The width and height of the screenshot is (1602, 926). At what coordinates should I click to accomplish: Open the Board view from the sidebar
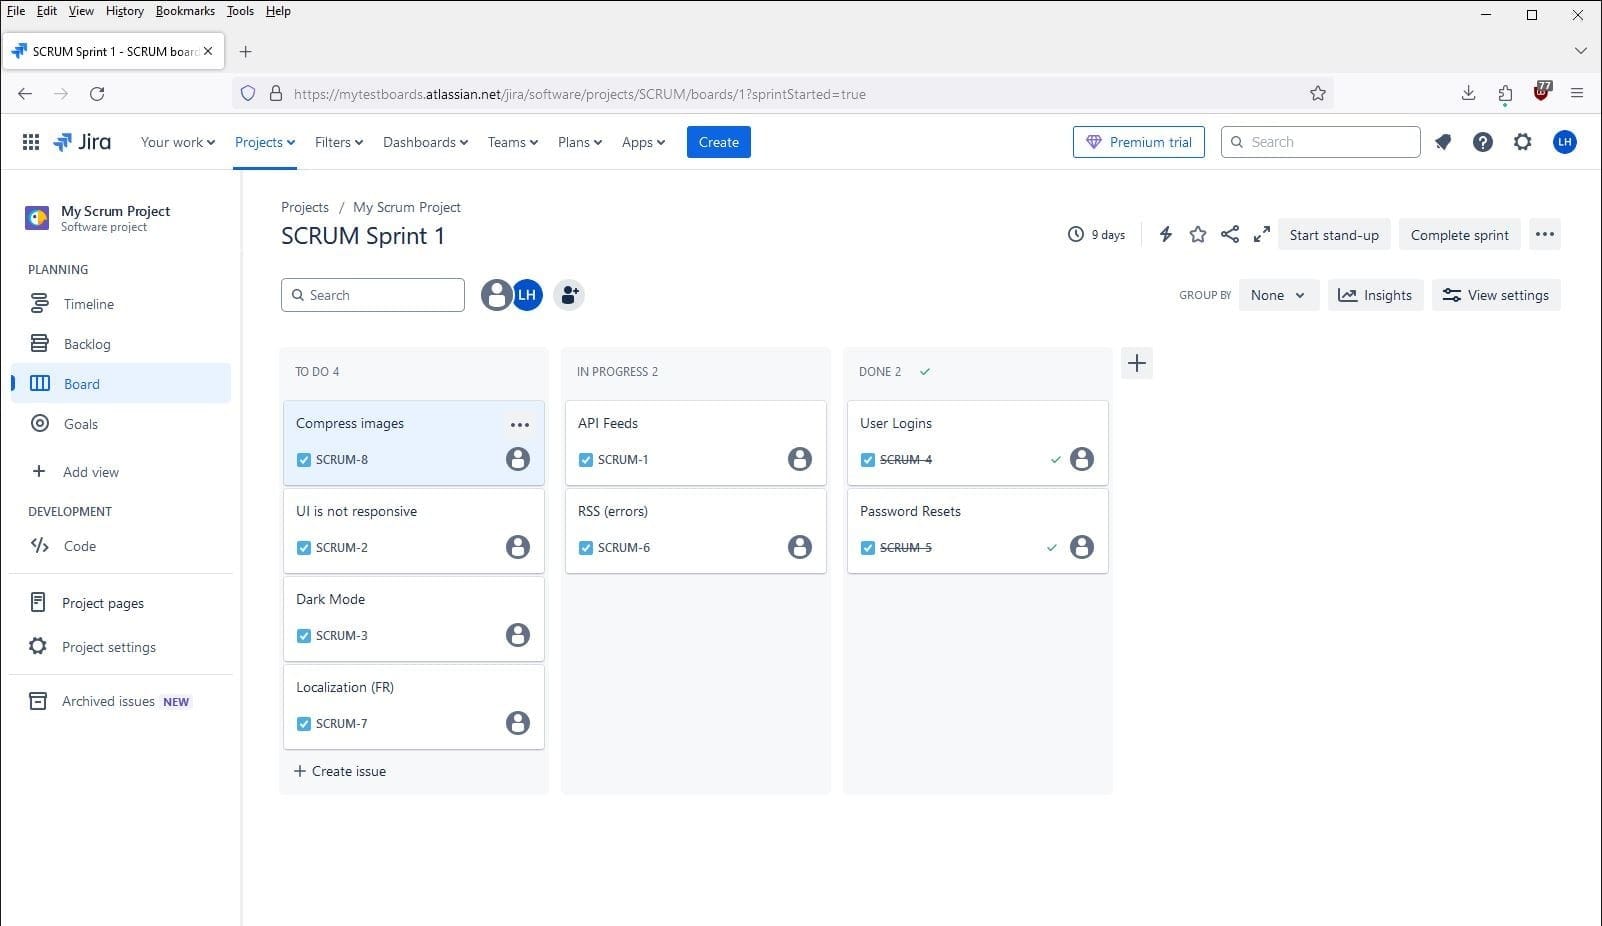pyautogui.click(x=81, y=383)
